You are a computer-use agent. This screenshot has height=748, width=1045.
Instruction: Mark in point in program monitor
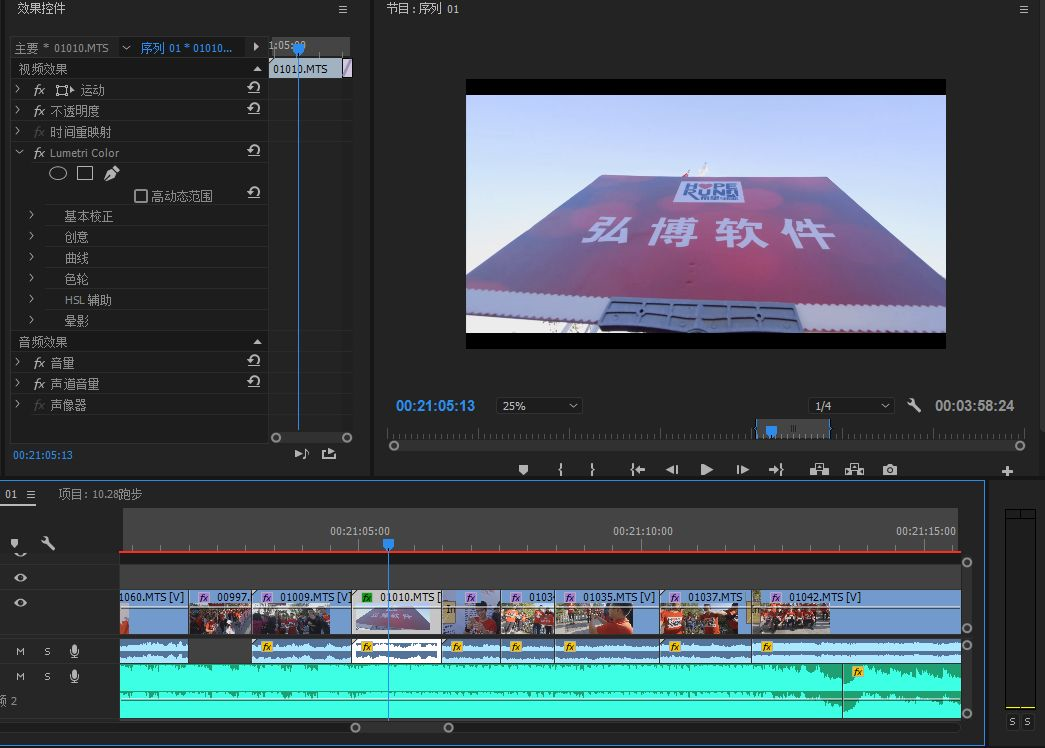pos(560,470)
